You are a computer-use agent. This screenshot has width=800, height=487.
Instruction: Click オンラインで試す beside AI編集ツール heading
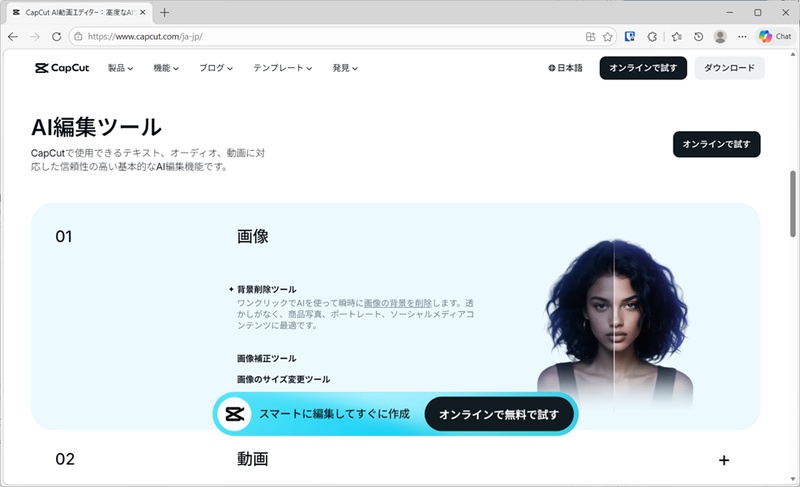coord(716,144)
